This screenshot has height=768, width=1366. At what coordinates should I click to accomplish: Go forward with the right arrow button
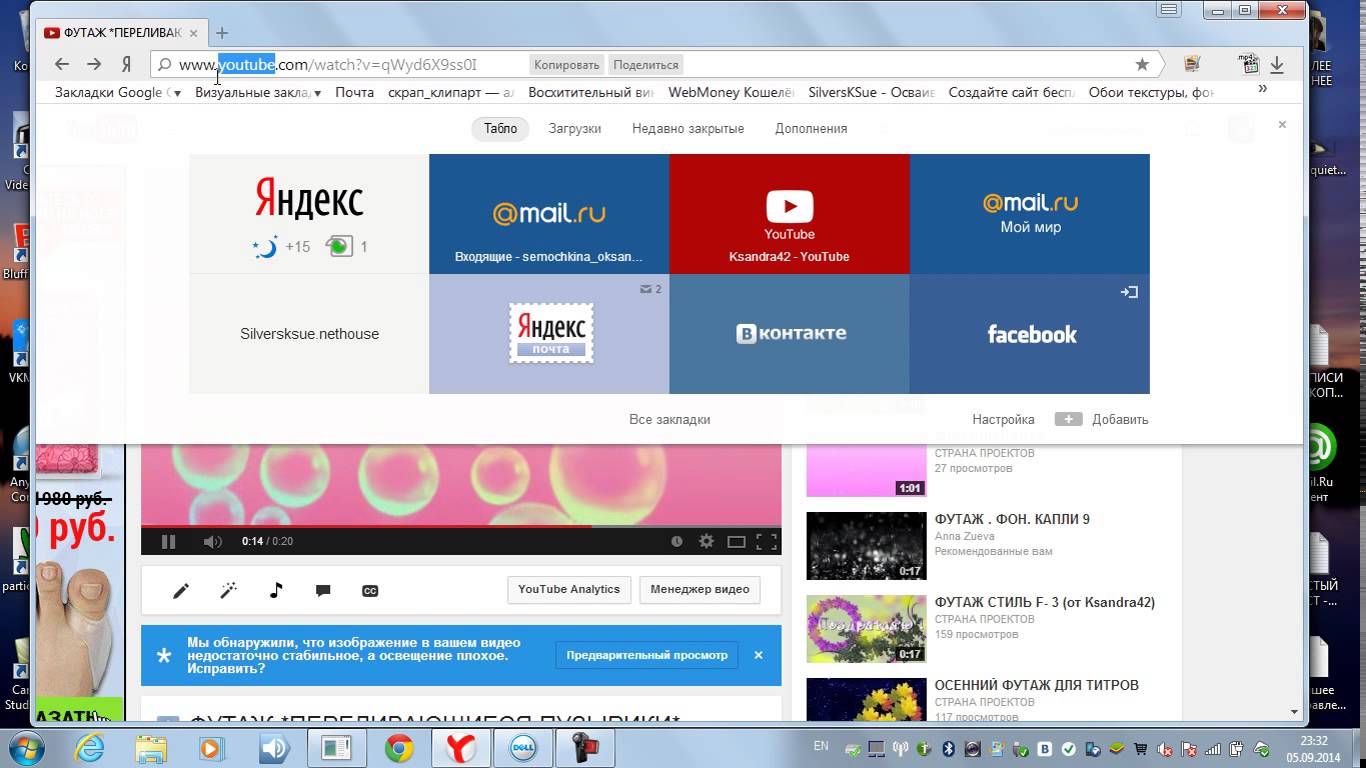coord(94,64)
